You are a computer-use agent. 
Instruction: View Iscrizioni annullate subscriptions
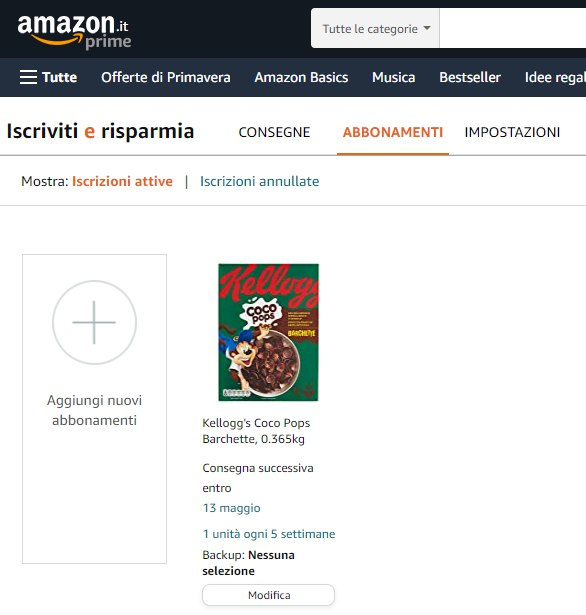(260, 181)
